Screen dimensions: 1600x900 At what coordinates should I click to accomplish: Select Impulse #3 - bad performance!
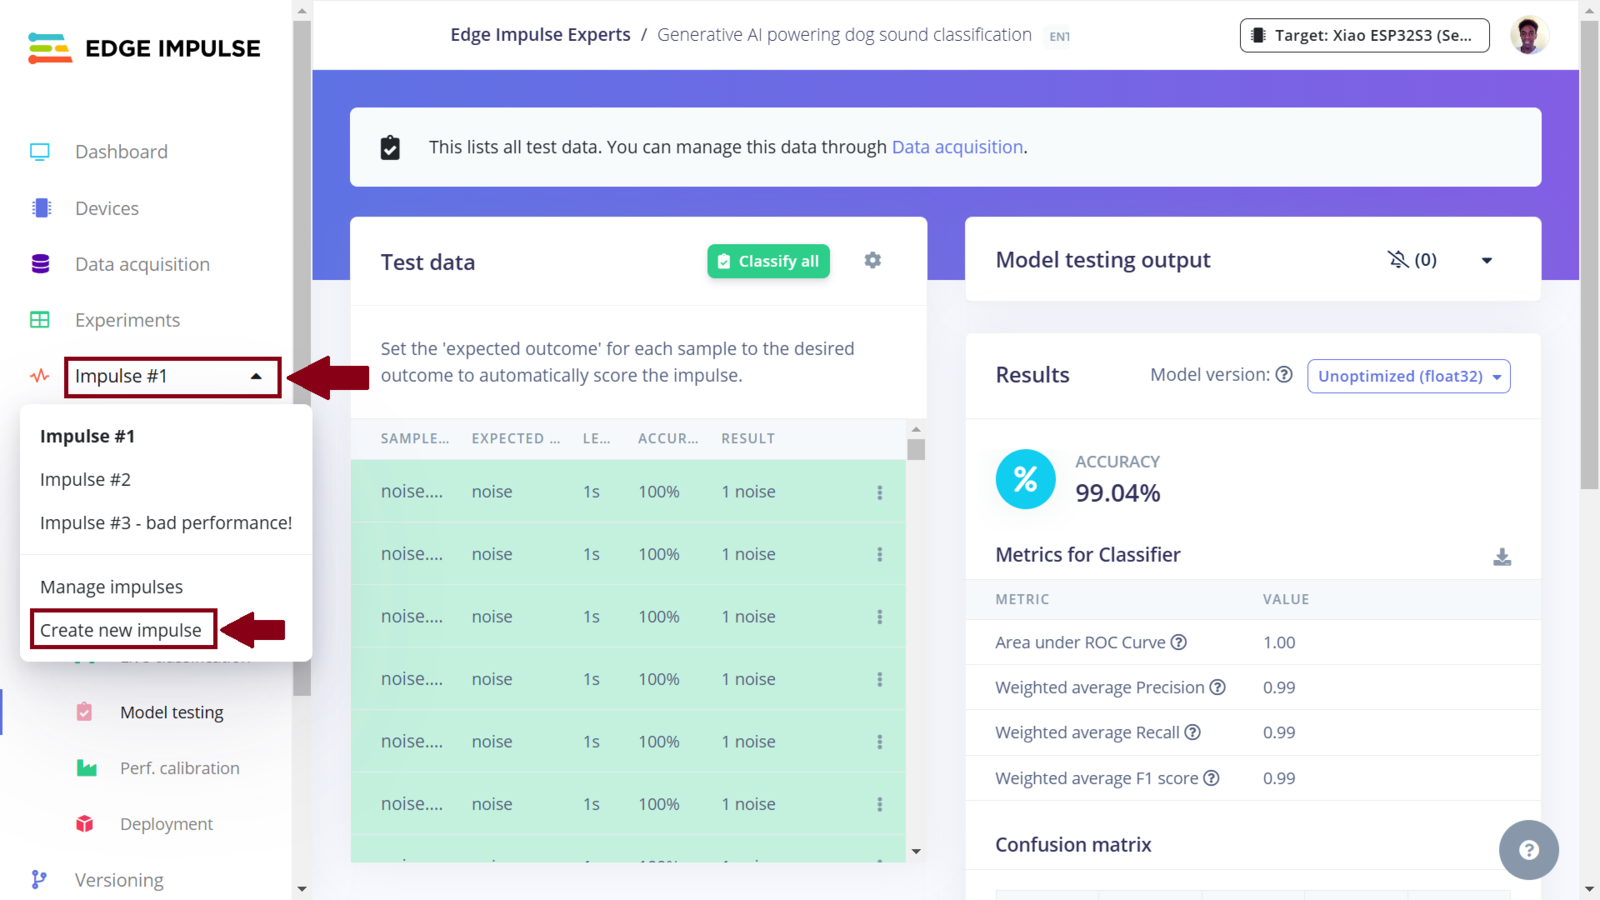[166, 523]
